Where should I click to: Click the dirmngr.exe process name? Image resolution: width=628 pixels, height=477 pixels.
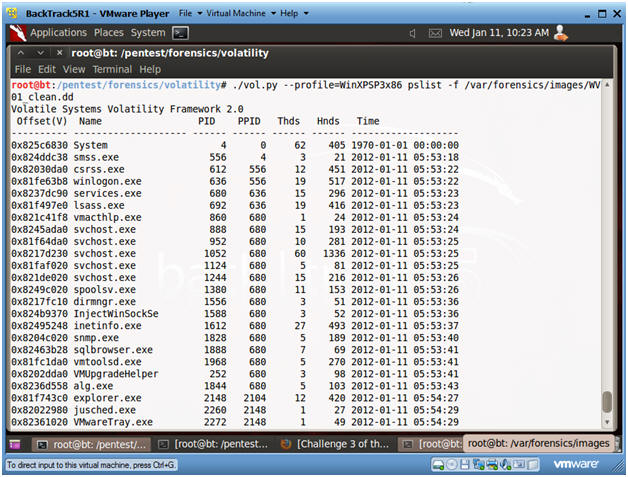[x=105, y=301]
